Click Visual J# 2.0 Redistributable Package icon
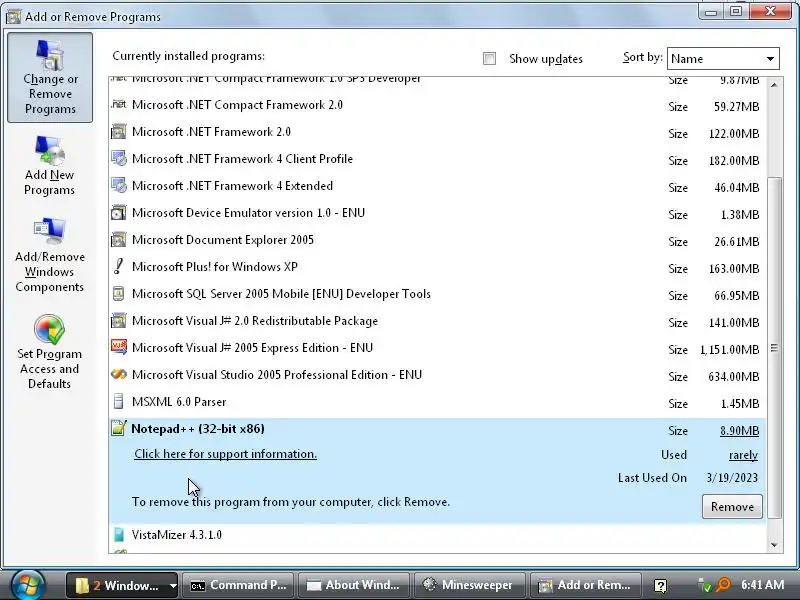800x600 pixels. 118,321
